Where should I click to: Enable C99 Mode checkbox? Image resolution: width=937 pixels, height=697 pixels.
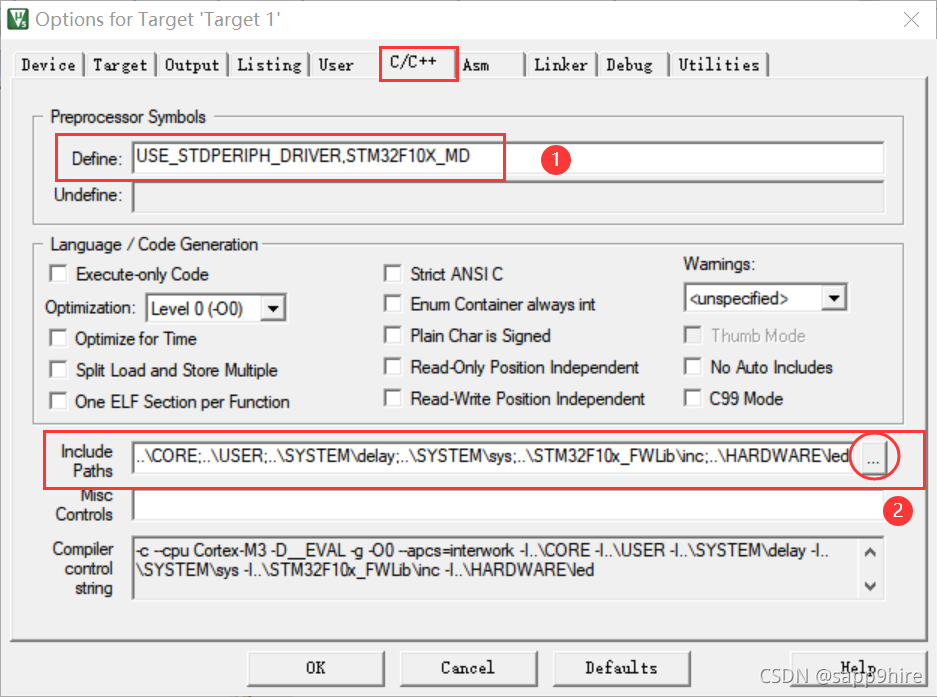point(693,398)
